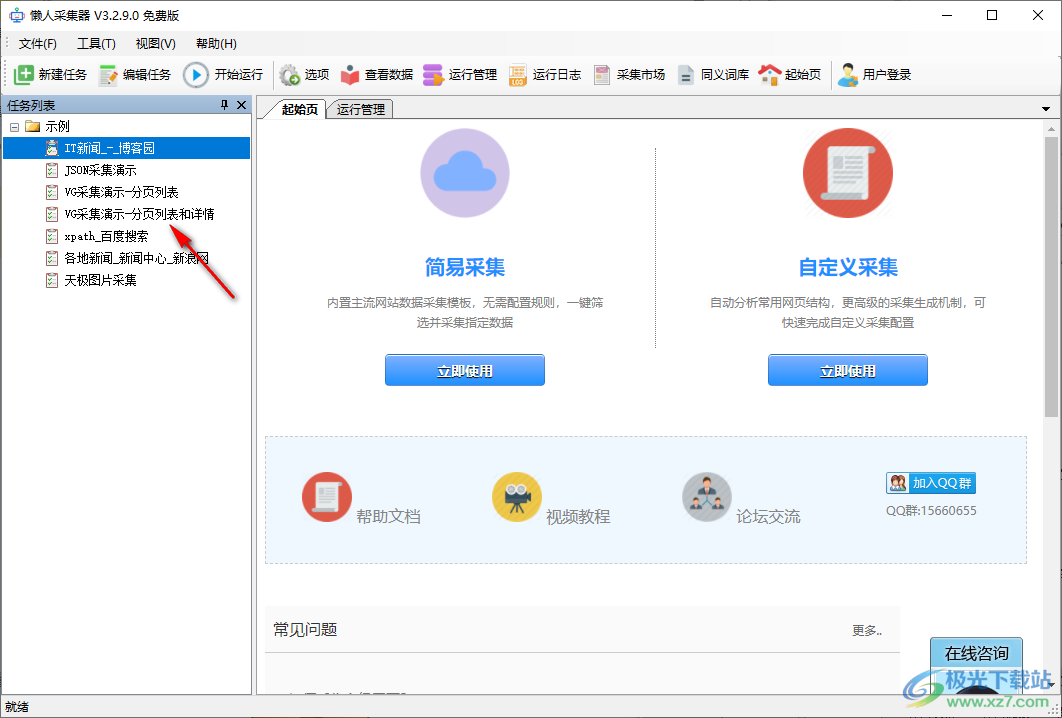This screenshot has width=1062, height=718.
Task: Open the tab list dropdown arrow
Action: pyautogui.click(x=1046, y=108)
